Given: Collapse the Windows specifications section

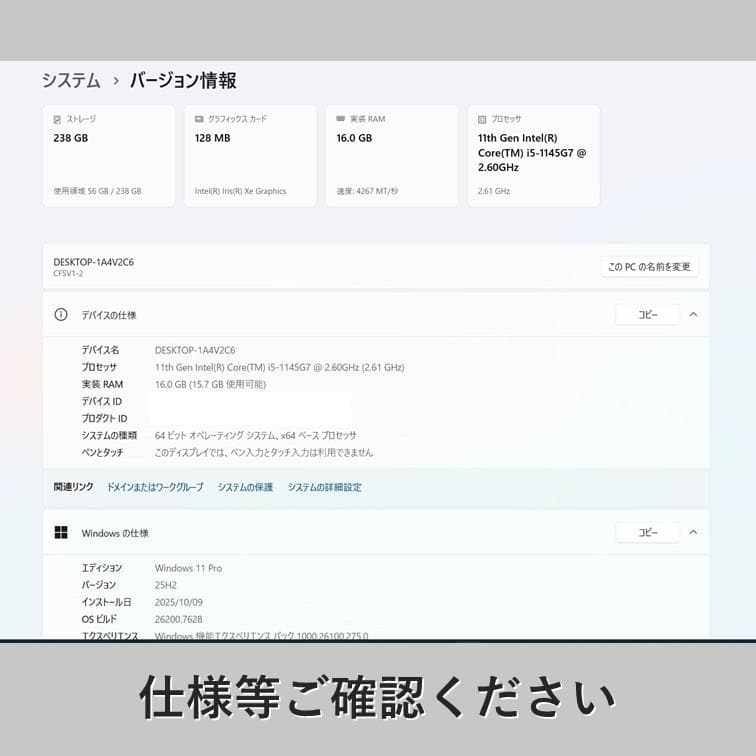Looking at the screenshot, I should click(x=693, y=532).
